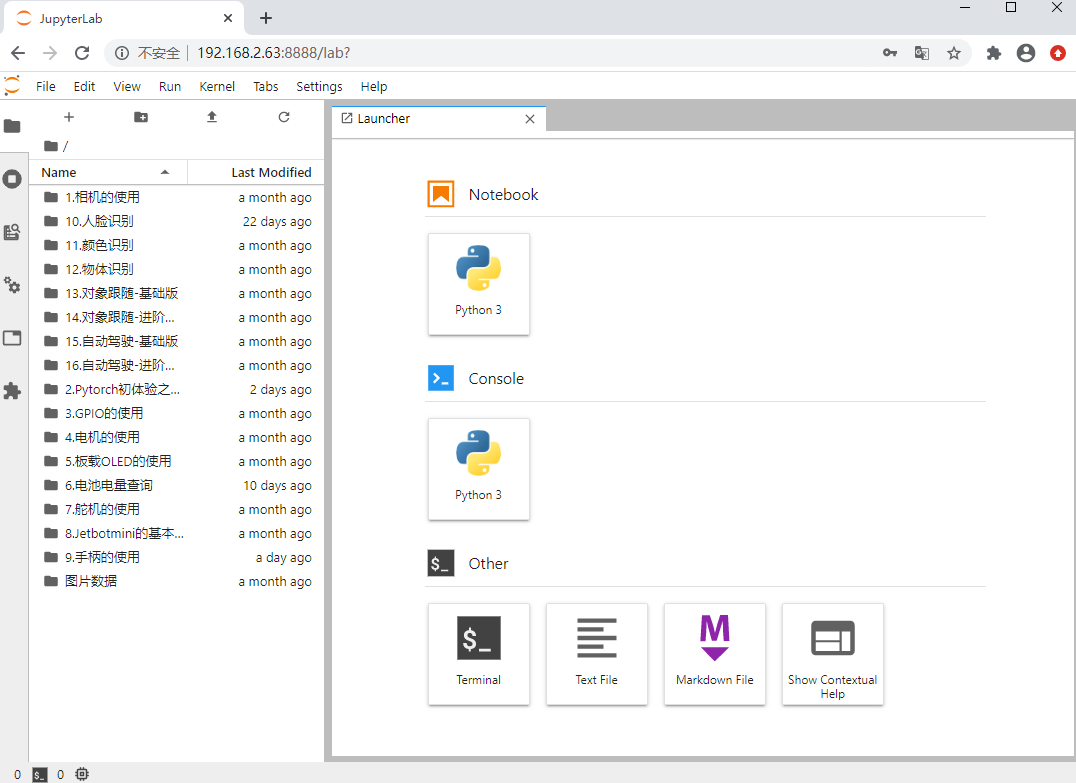
Task: Launch a new Terminal
Action: (479, 654)
